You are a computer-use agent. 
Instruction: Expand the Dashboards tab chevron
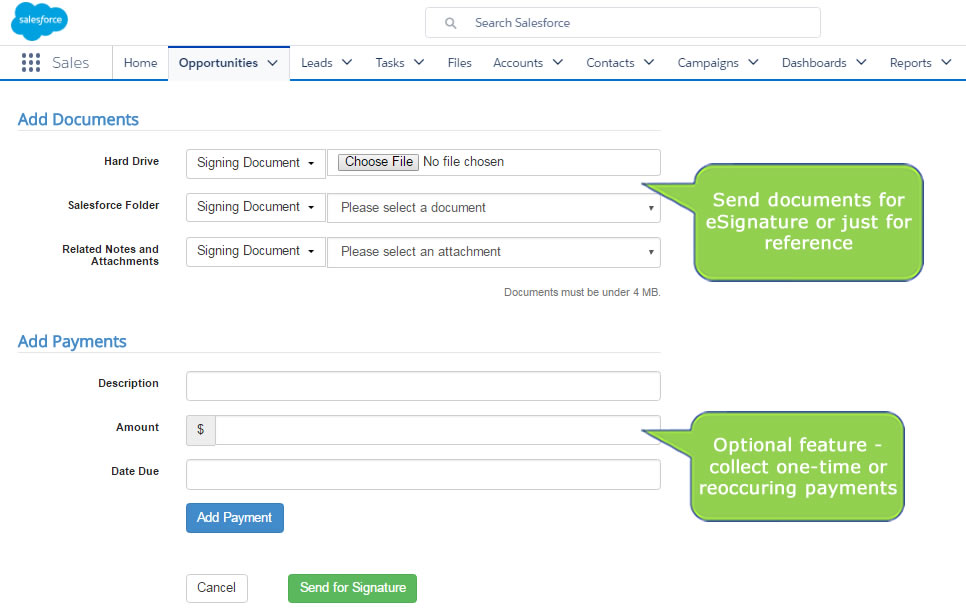click(x=861, y=62)
